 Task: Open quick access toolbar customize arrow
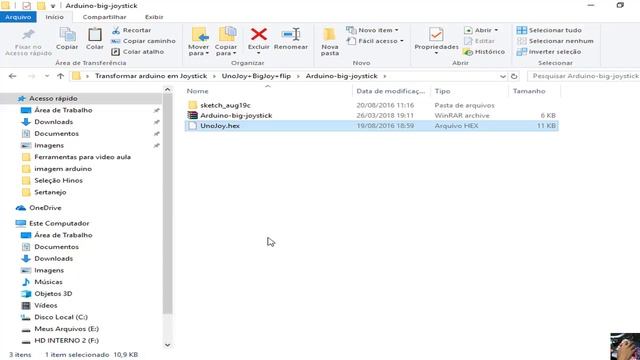coord(53,6)
